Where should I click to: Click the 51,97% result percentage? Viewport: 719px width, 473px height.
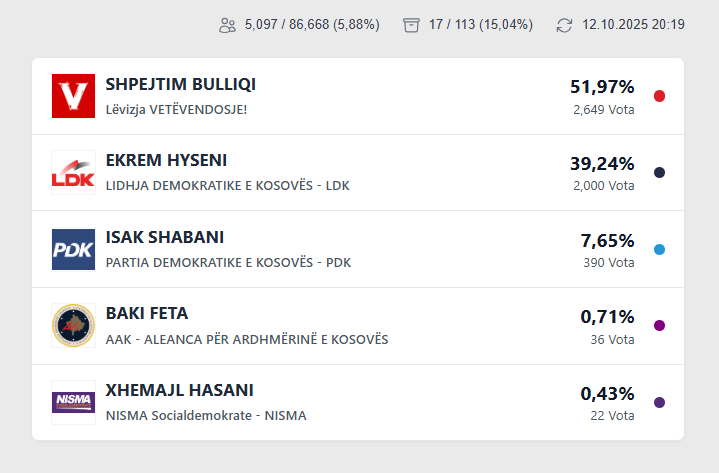click(602, 87)
